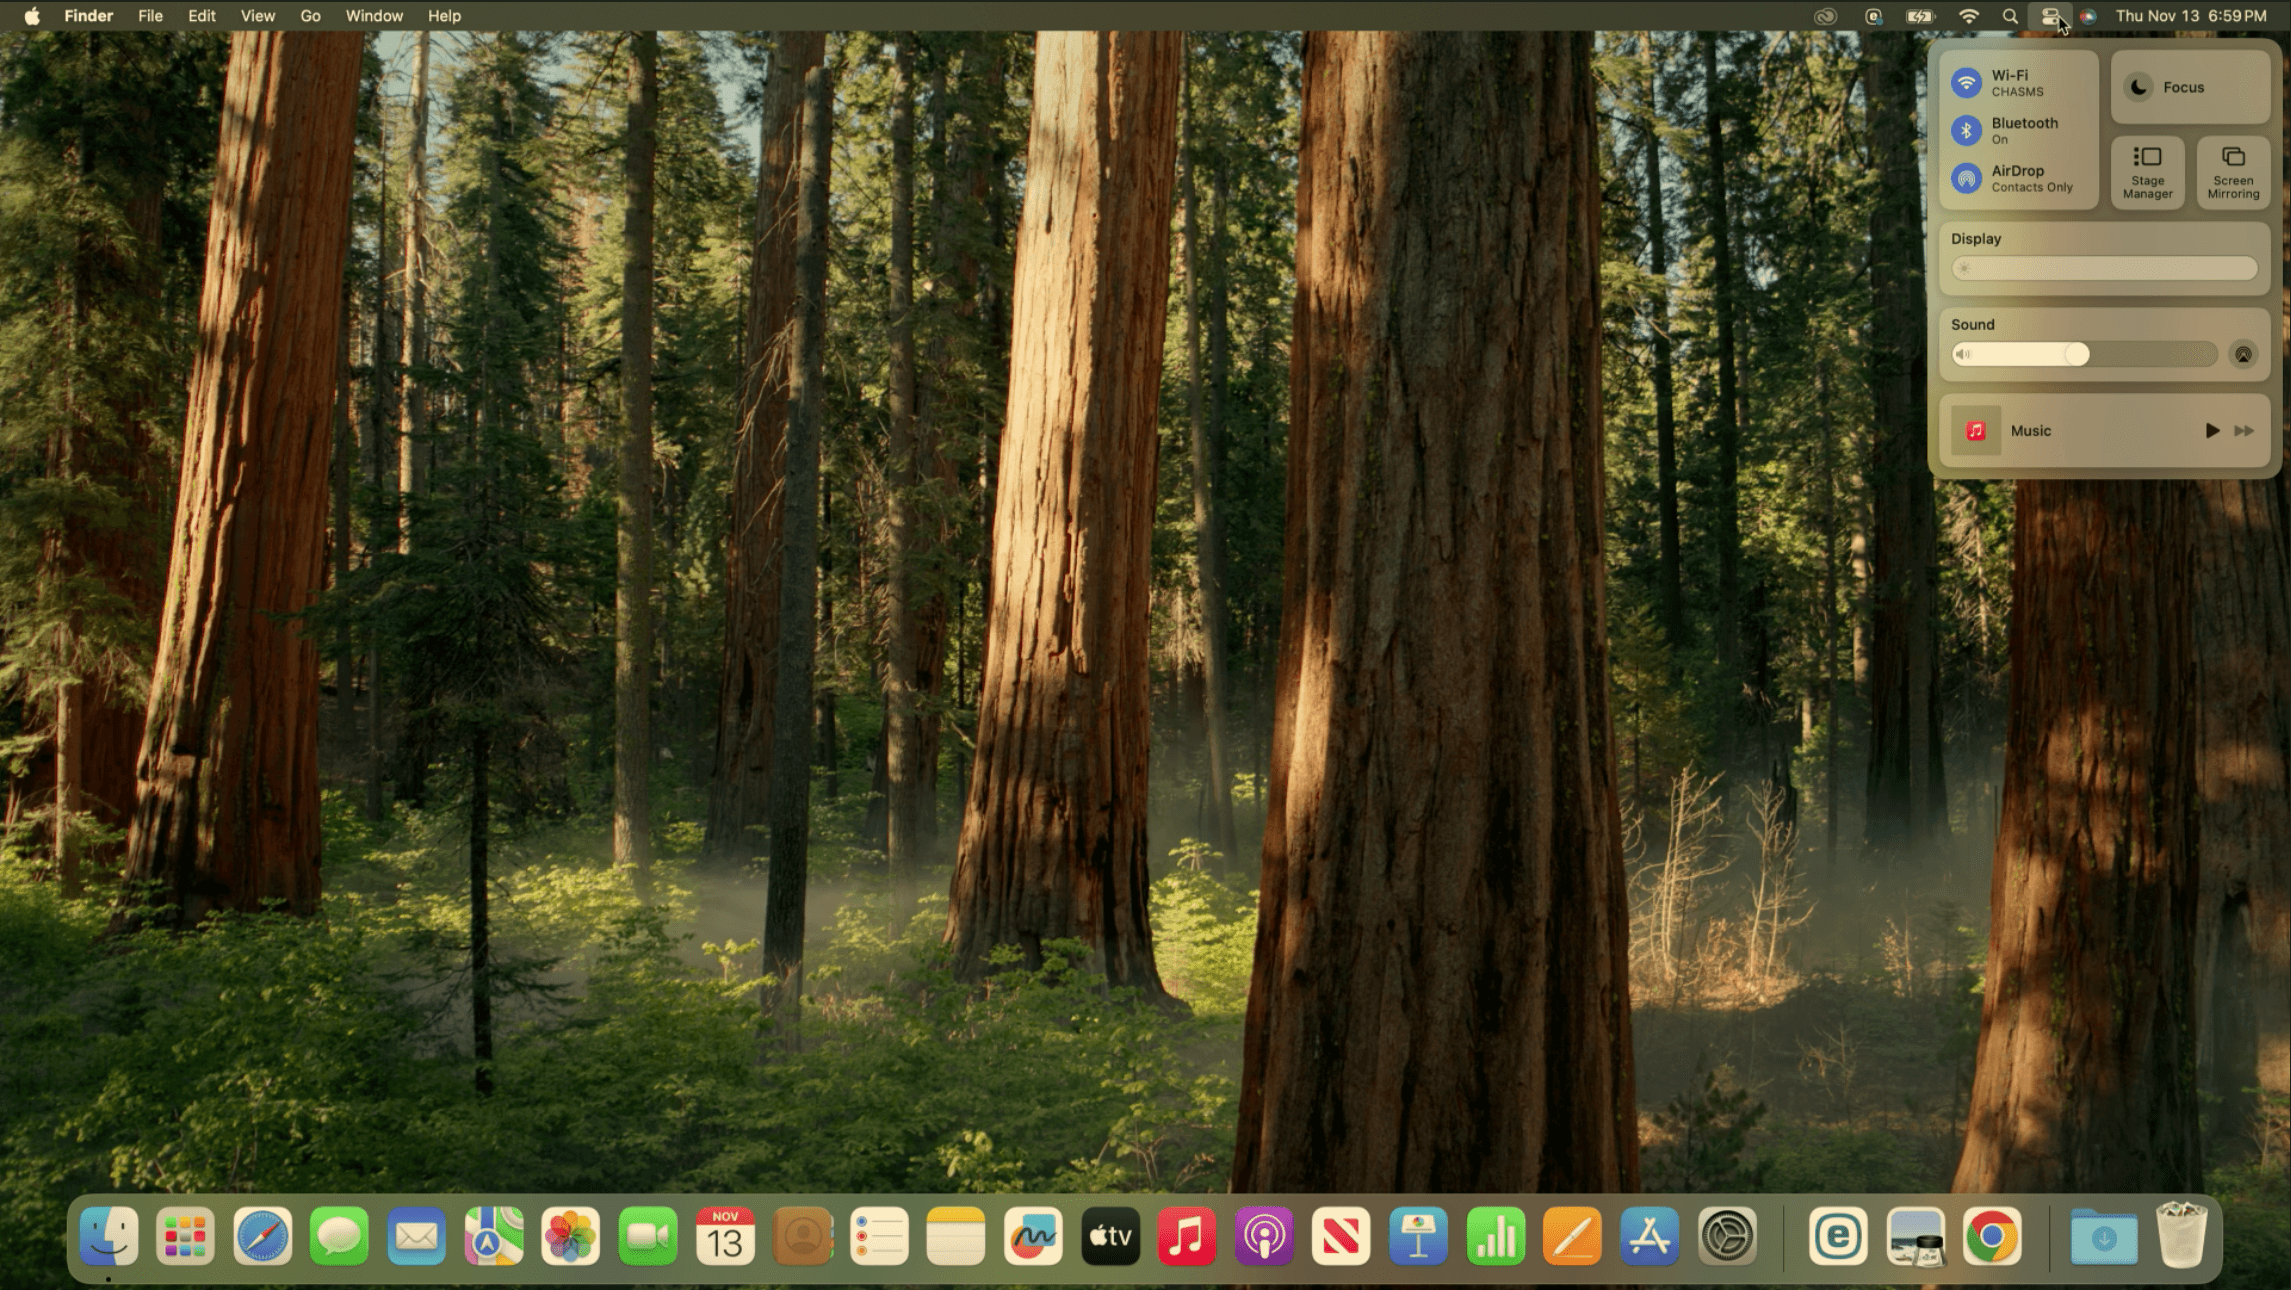Image resolution: width=2291 pixels, height=1290 pixels.
Task: Launch Apple TV app from Dock
Action: coord(1110,1237)
